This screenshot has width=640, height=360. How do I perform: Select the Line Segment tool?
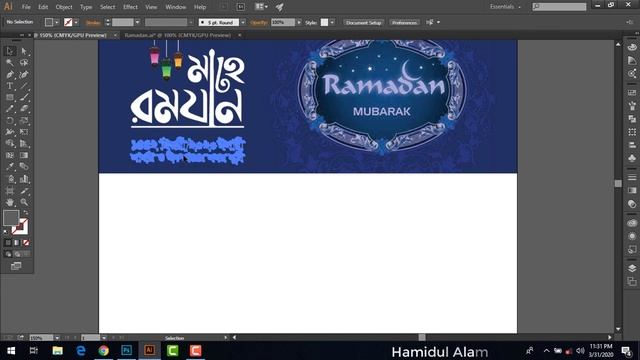point(24,86)
